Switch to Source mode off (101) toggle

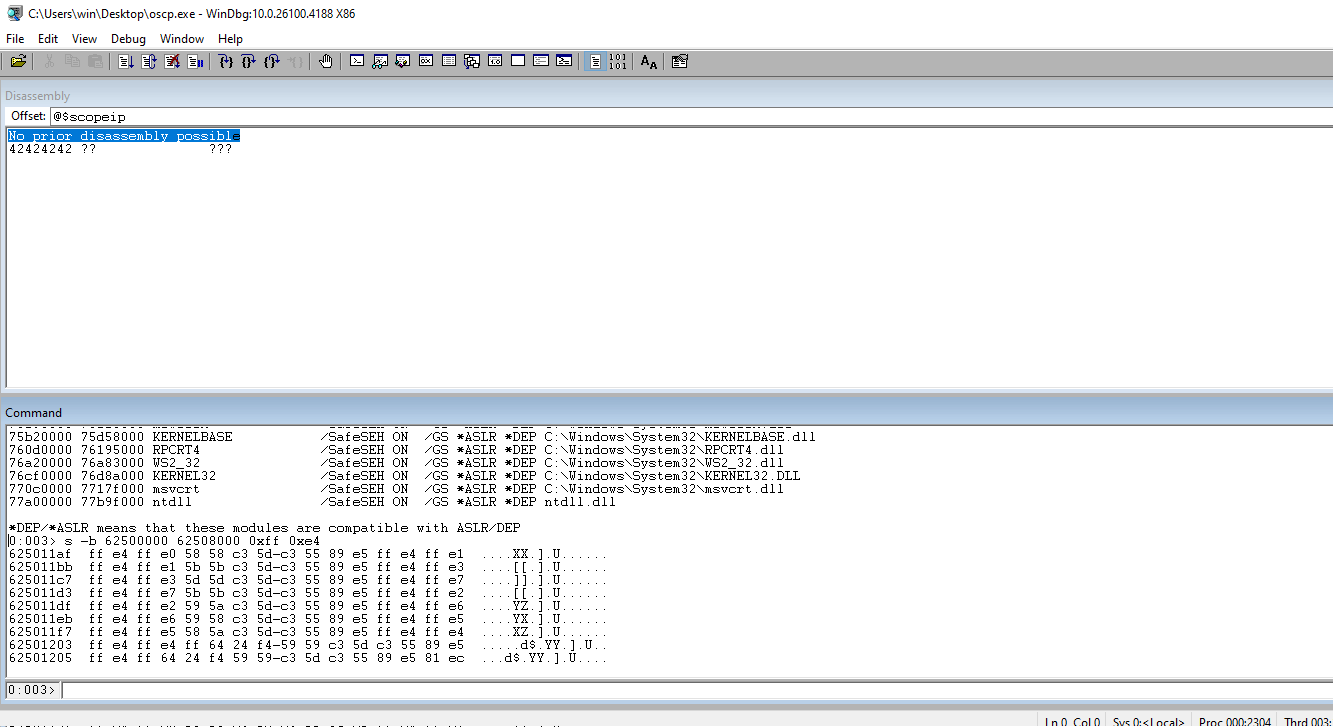[618, 62]
